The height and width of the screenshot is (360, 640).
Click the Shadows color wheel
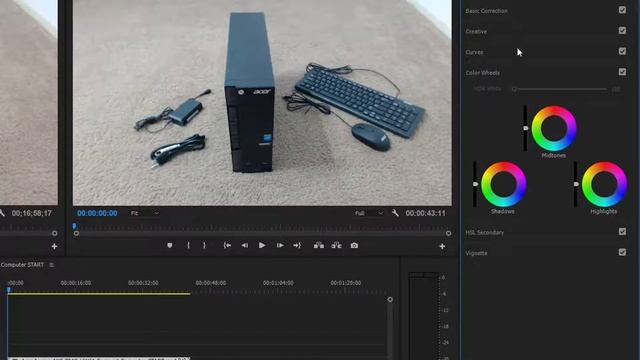(503, 184)
